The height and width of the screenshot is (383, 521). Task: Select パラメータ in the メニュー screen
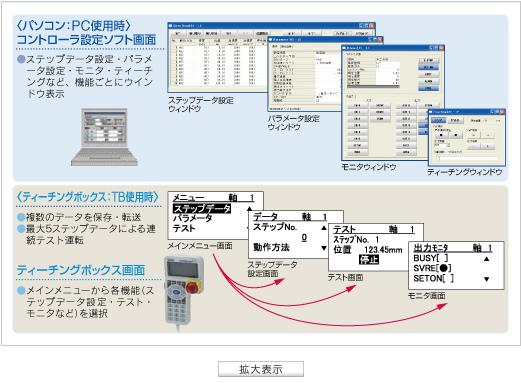click(x=192, y=218)
